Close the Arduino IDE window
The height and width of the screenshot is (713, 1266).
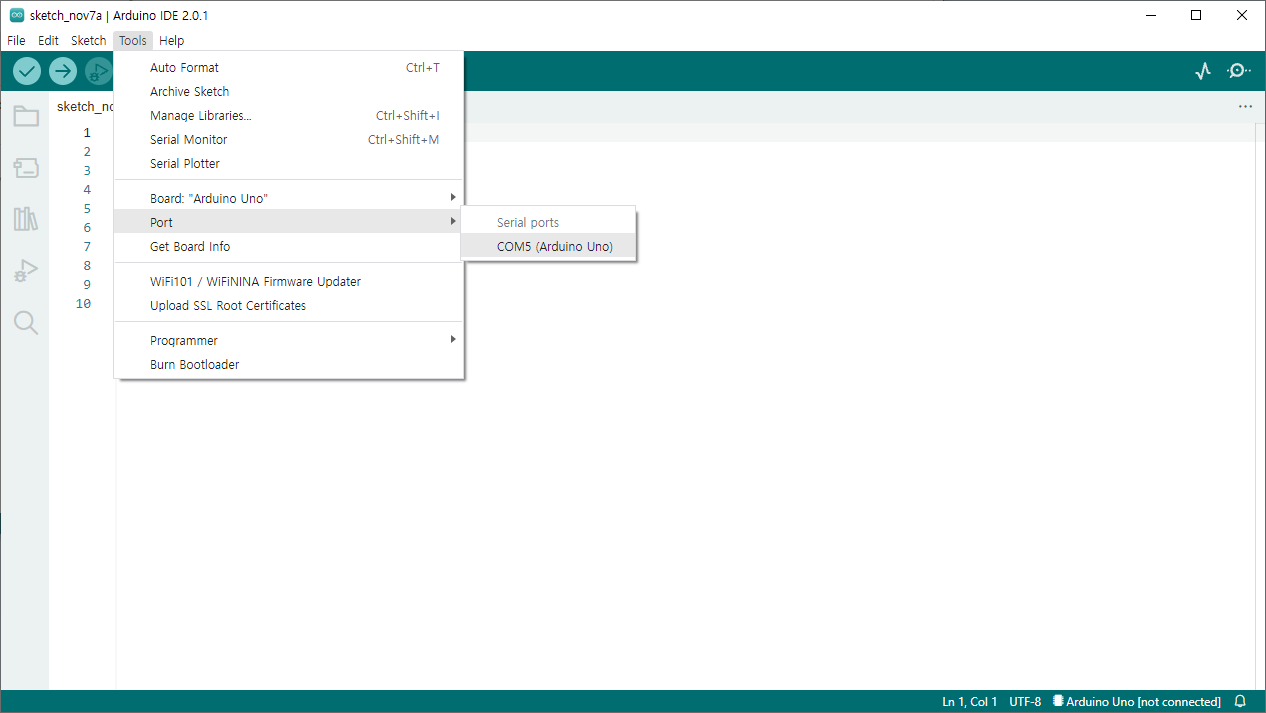(x=1242, y=15)
